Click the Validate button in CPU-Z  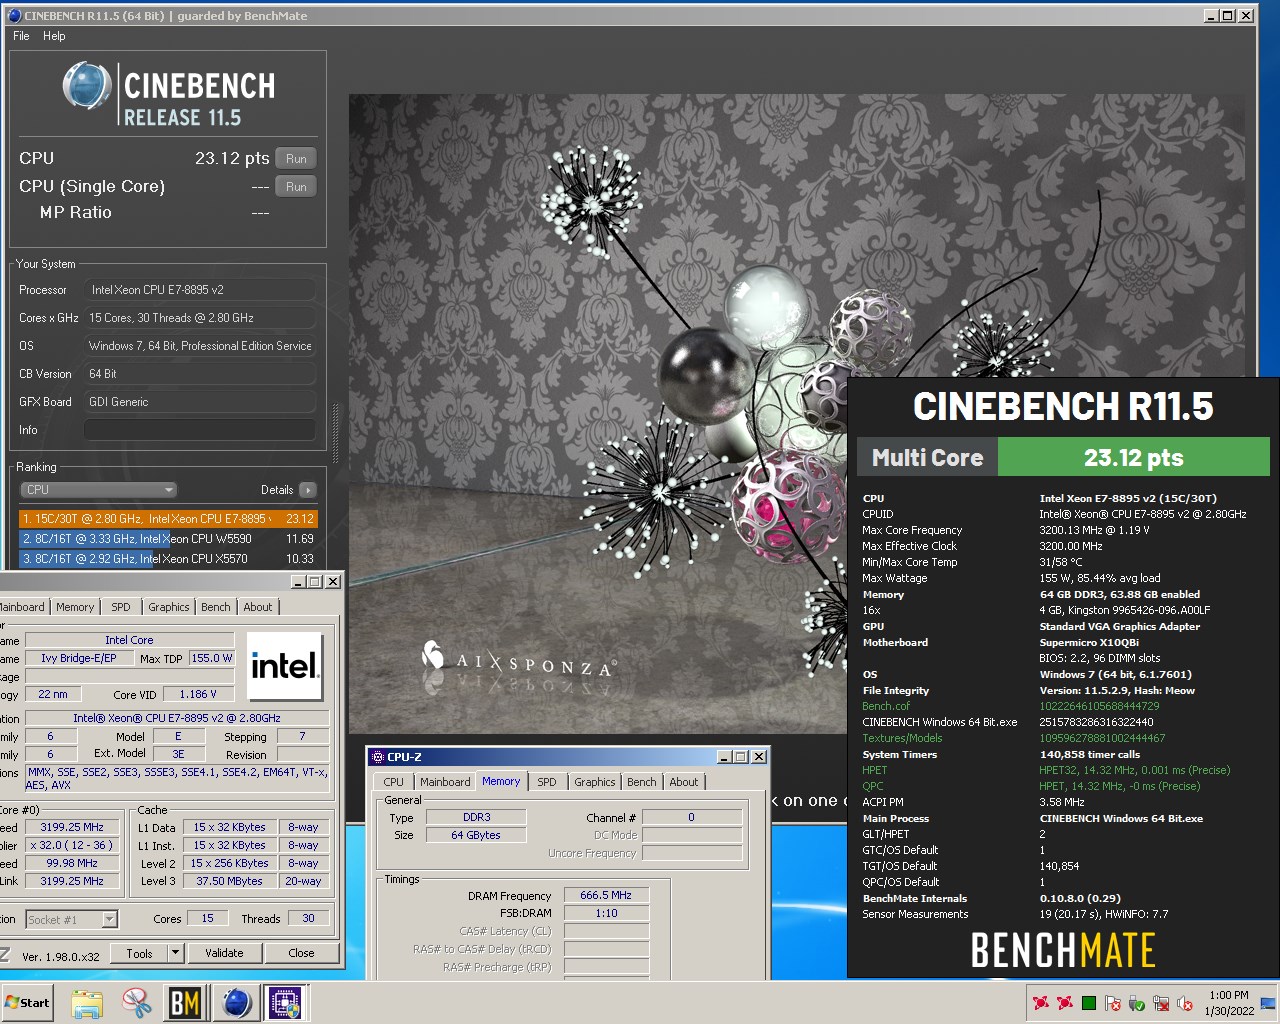pyautogui.click(x=224, y=953)
